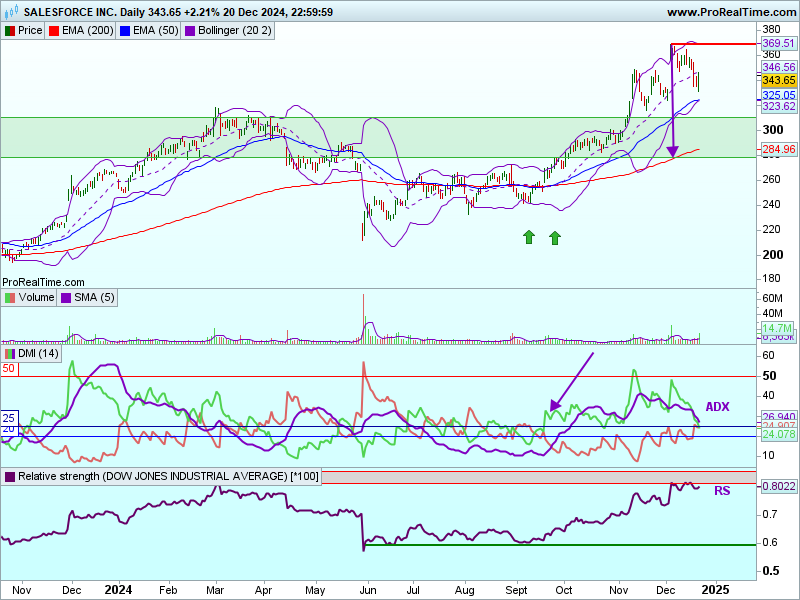Click the candlestick chart icon beside SALESFORCE title

pyautogui.click(x=12, y=12)
